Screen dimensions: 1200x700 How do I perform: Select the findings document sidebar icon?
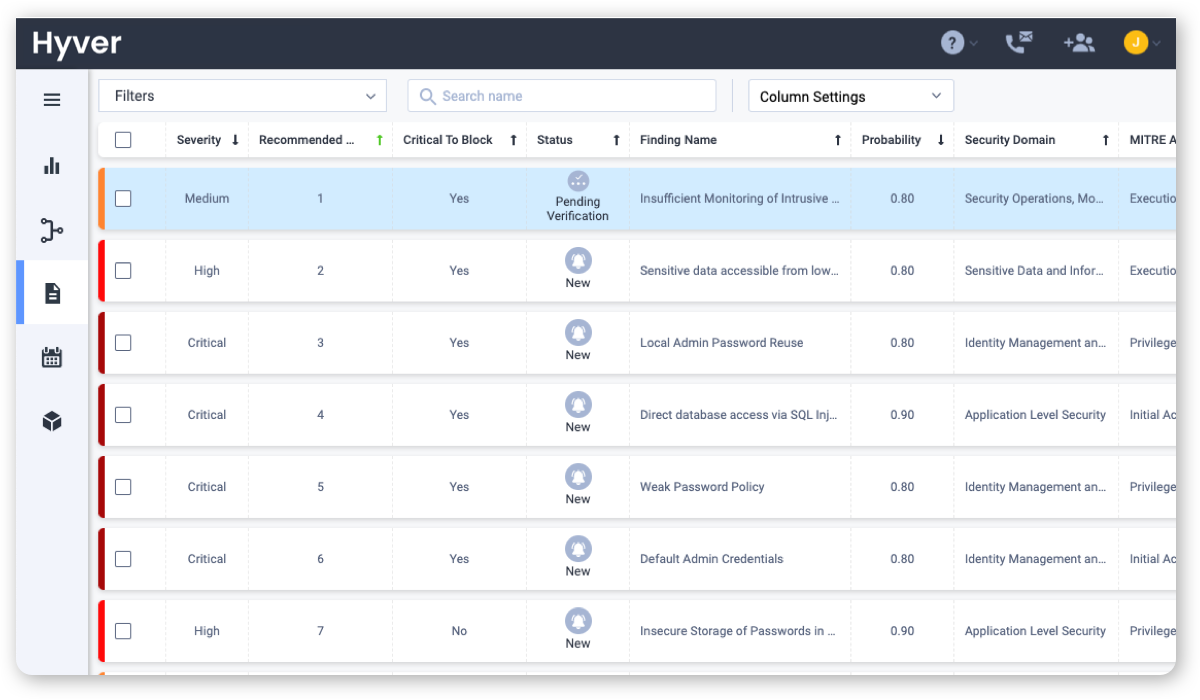(x=53, y=293)
